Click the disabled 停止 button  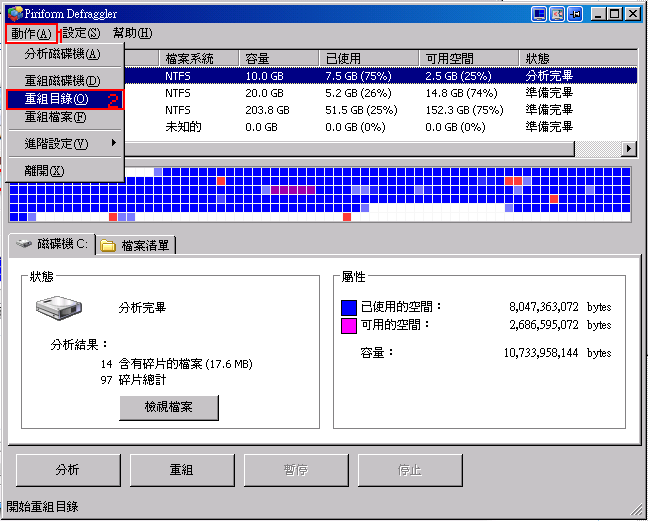coord(410,470)
